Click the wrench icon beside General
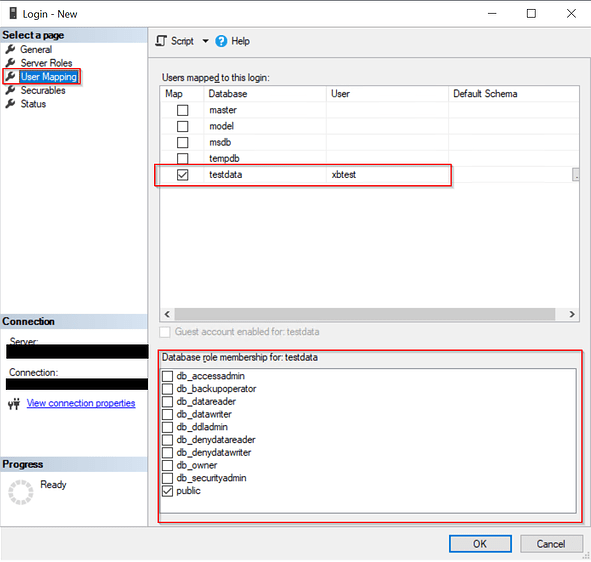591x562 pixels. pos(11,49)
